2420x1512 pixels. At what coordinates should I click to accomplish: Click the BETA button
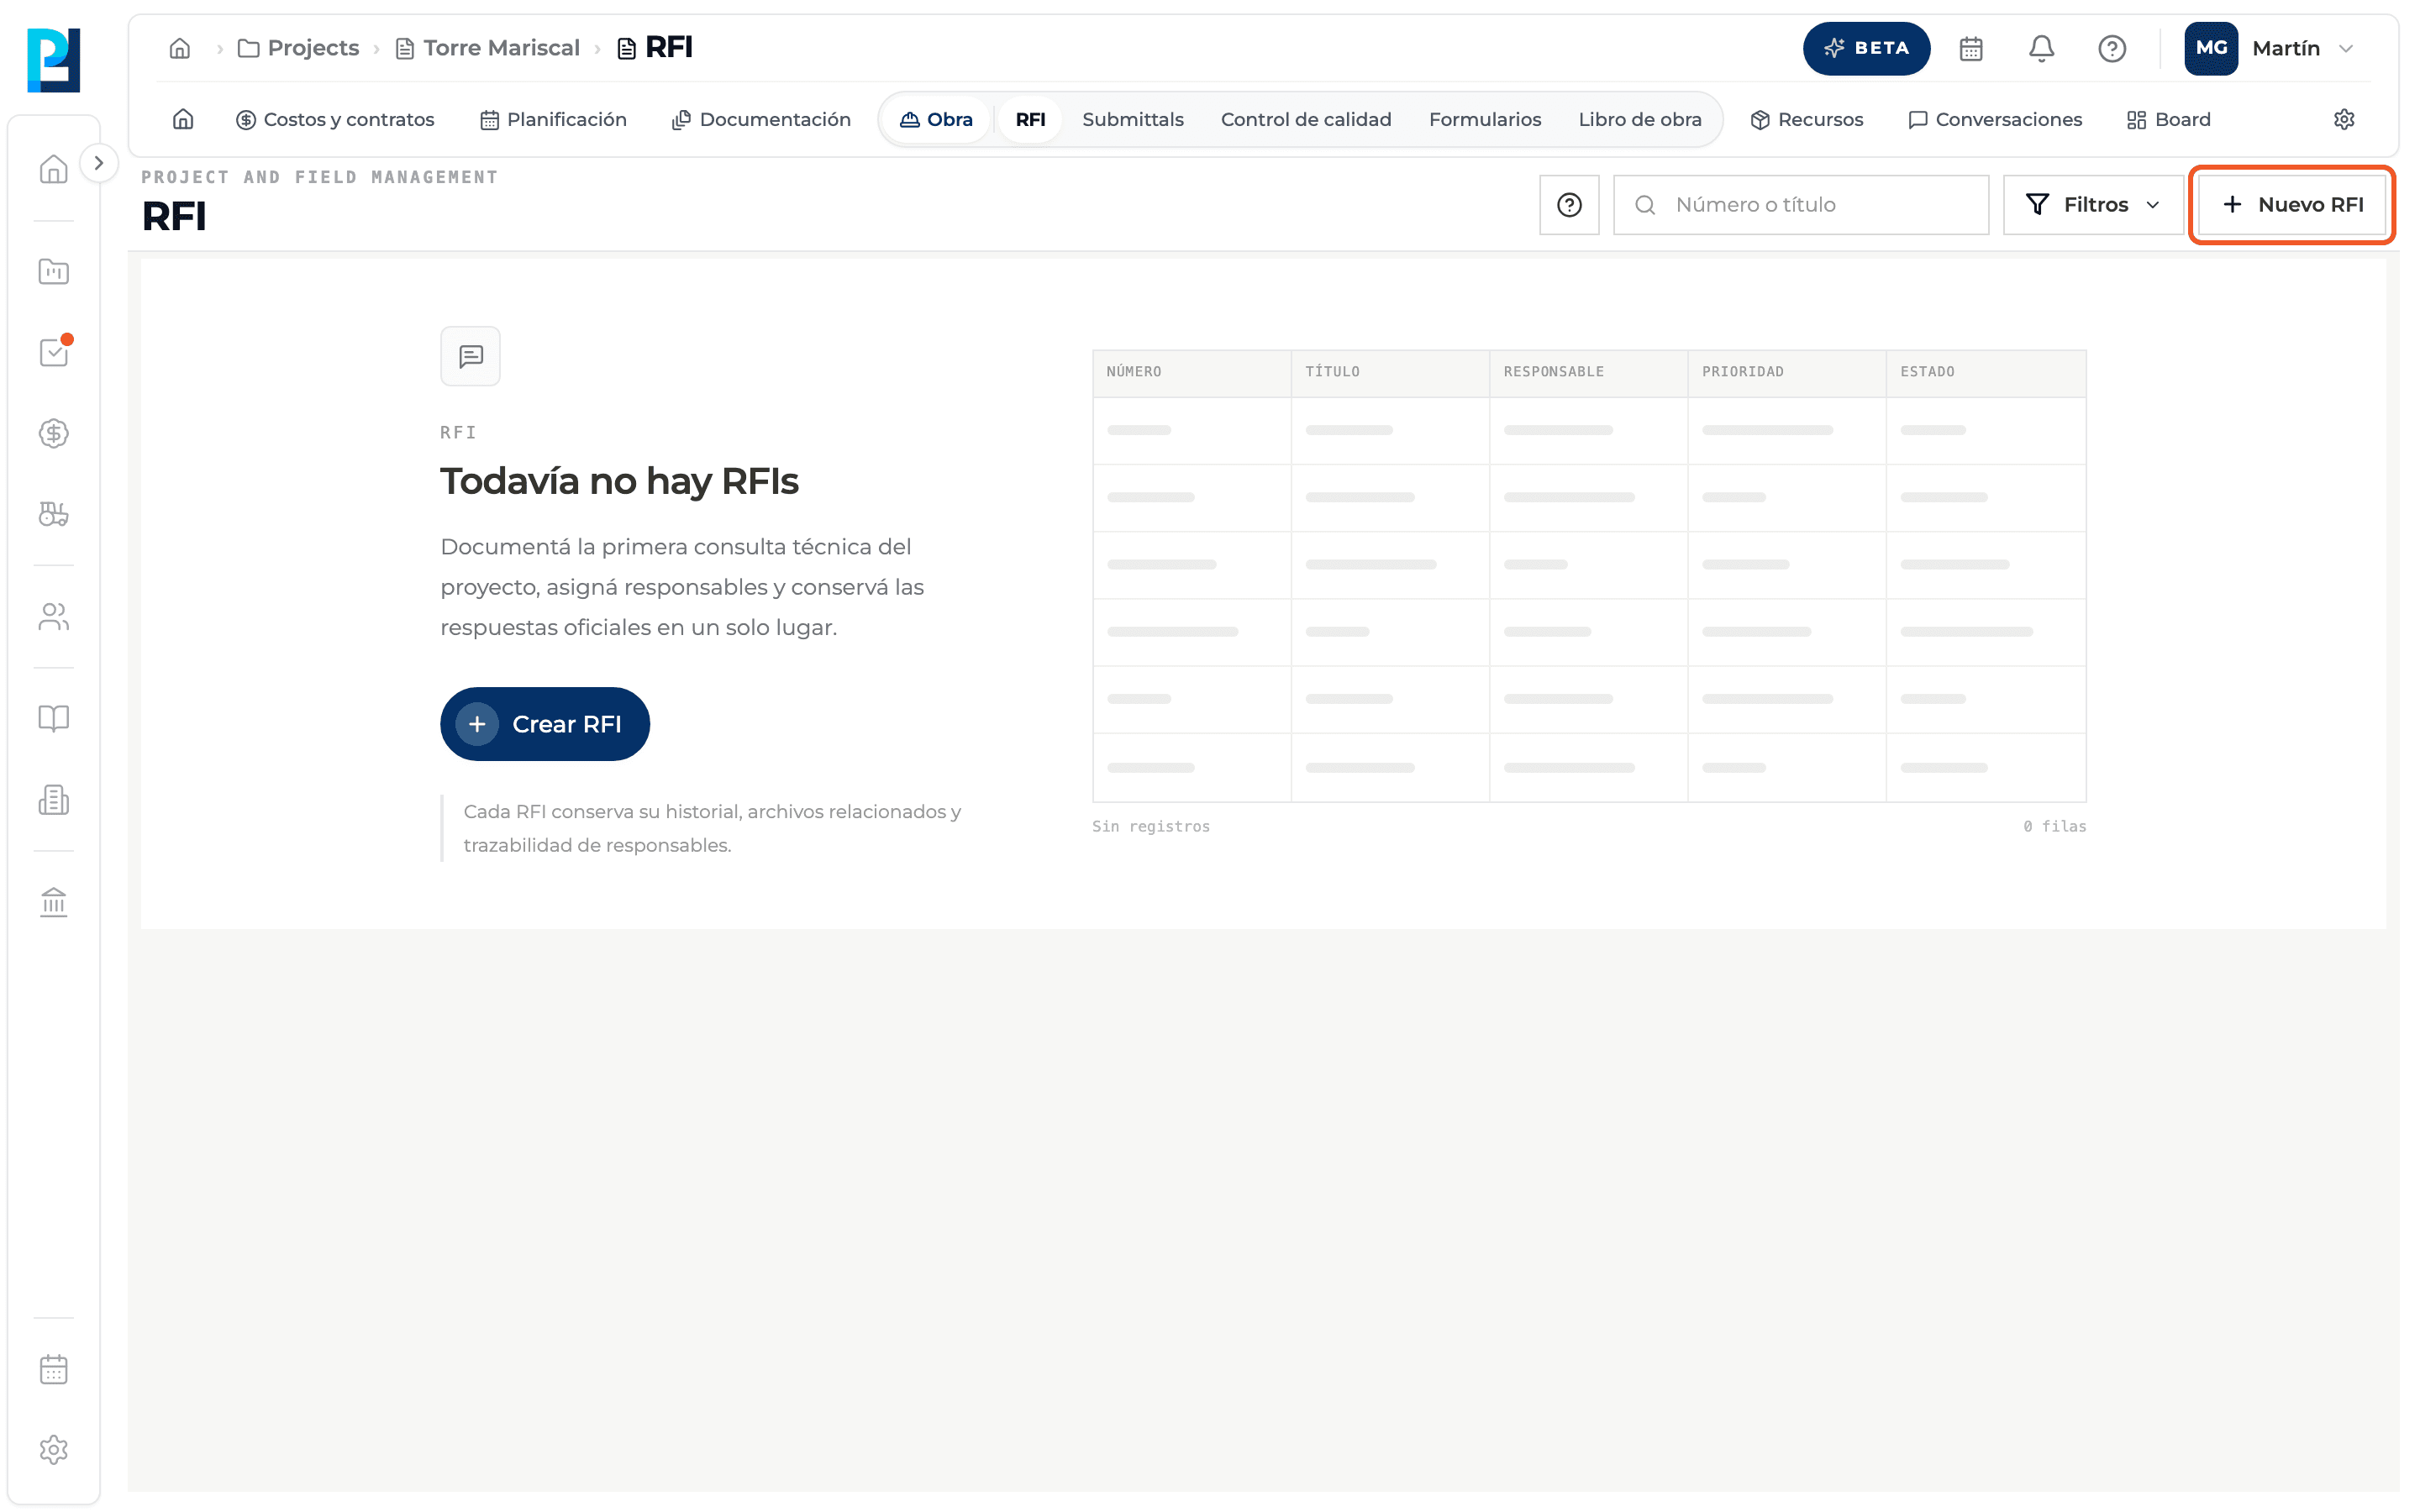click(1866, 48)
